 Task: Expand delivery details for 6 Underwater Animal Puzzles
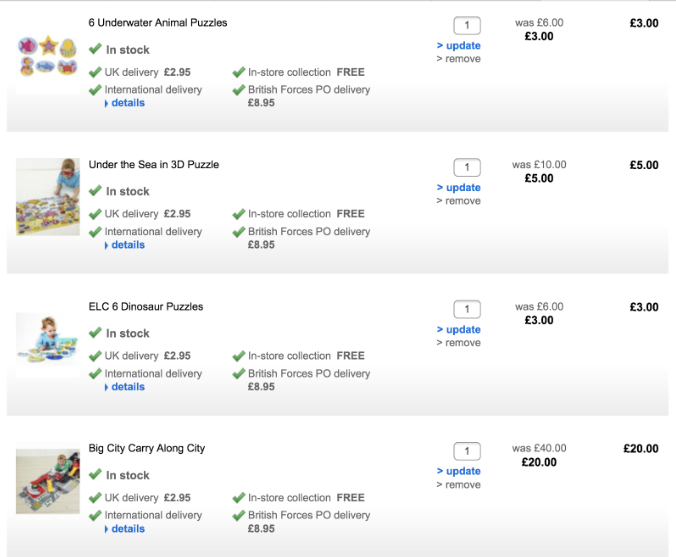[x=127, y=103]
